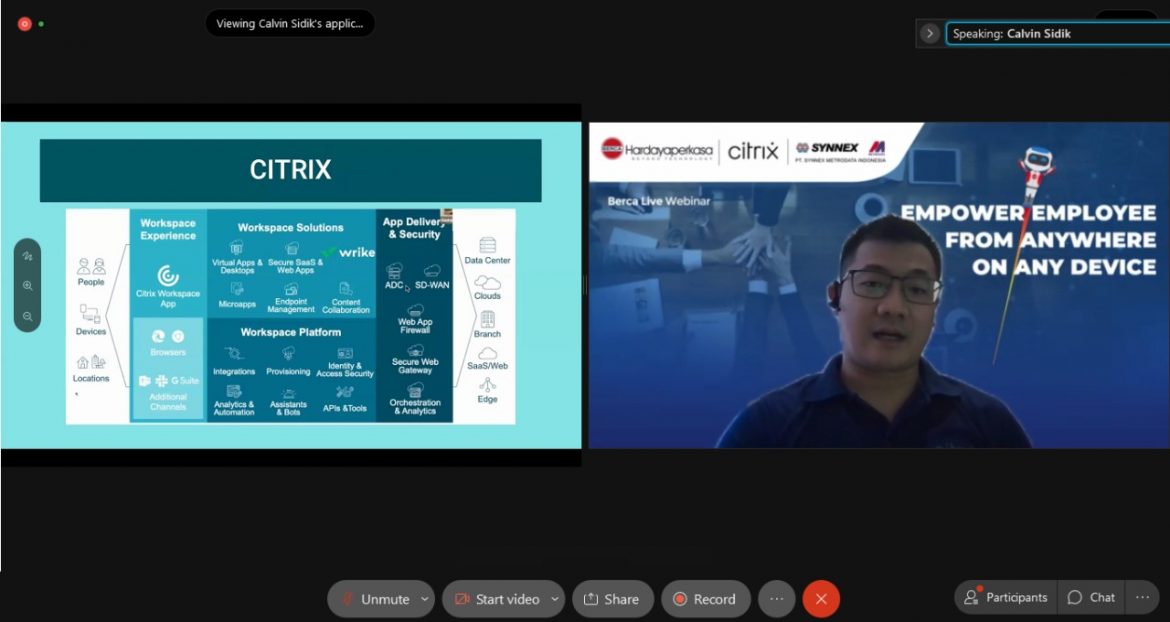Click the Virtual Apps & Desktops icon
This screenshot has height=622, width=1170.
click(x=237, y=248)
